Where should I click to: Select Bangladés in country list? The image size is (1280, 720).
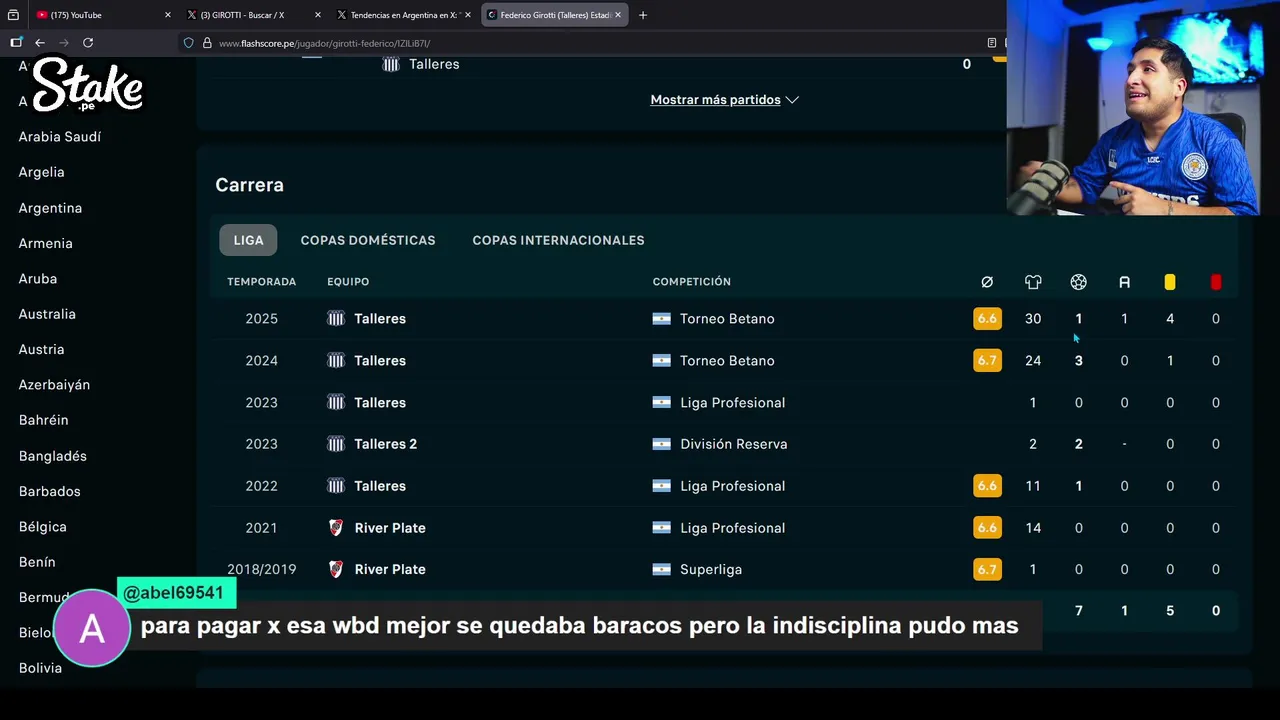52,456
